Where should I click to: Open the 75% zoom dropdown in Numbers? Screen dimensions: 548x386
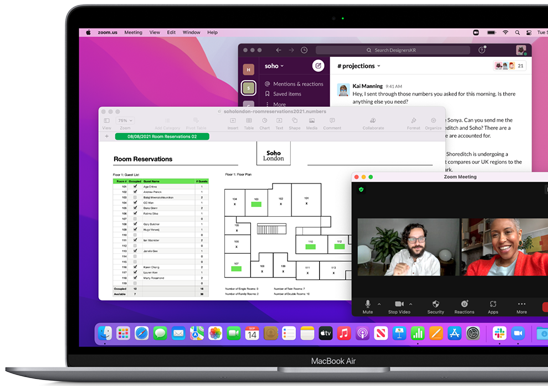(x=125, y=120)
